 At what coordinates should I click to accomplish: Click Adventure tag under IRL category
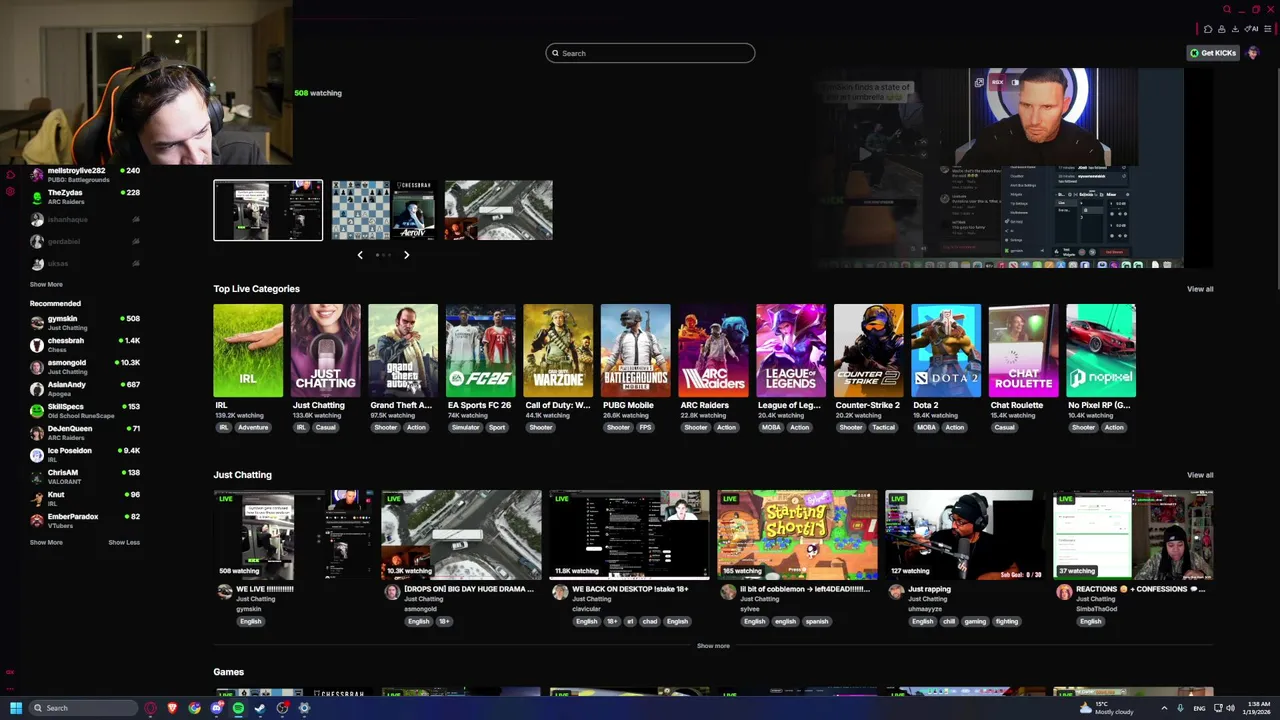[253, 427]
